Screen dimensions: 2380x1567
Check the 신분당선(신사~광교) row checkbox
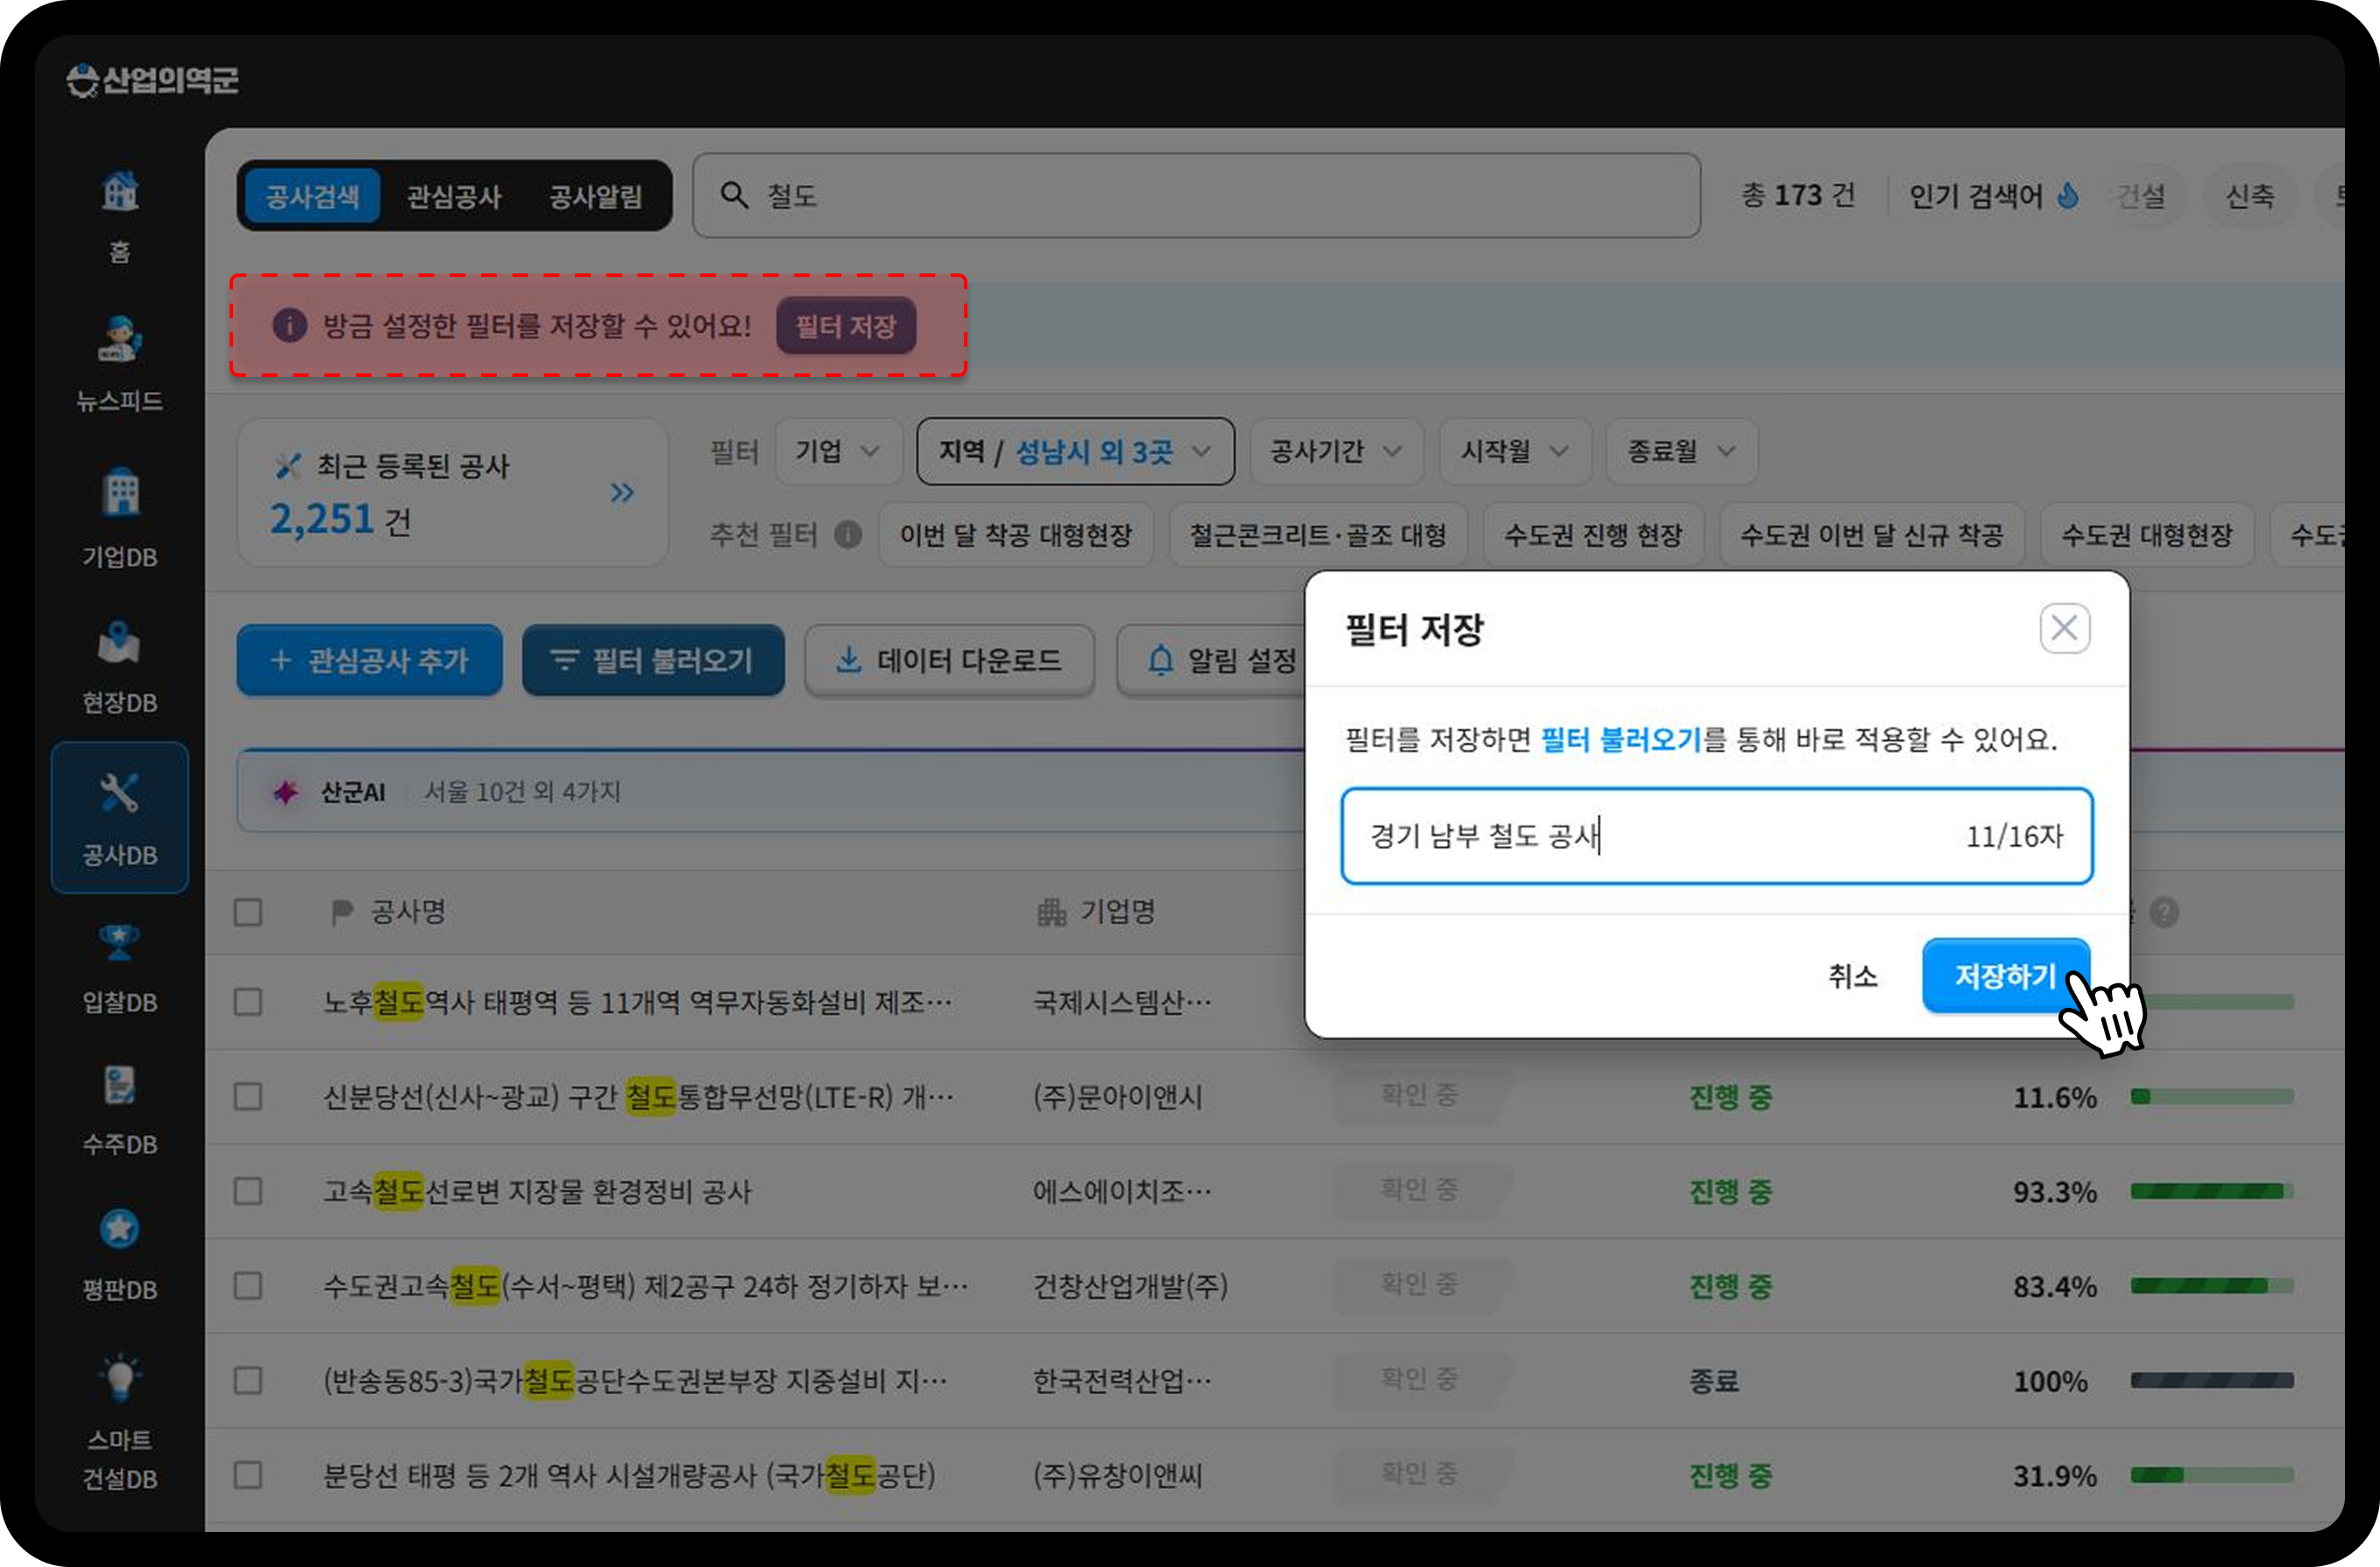coord(248,1097)
